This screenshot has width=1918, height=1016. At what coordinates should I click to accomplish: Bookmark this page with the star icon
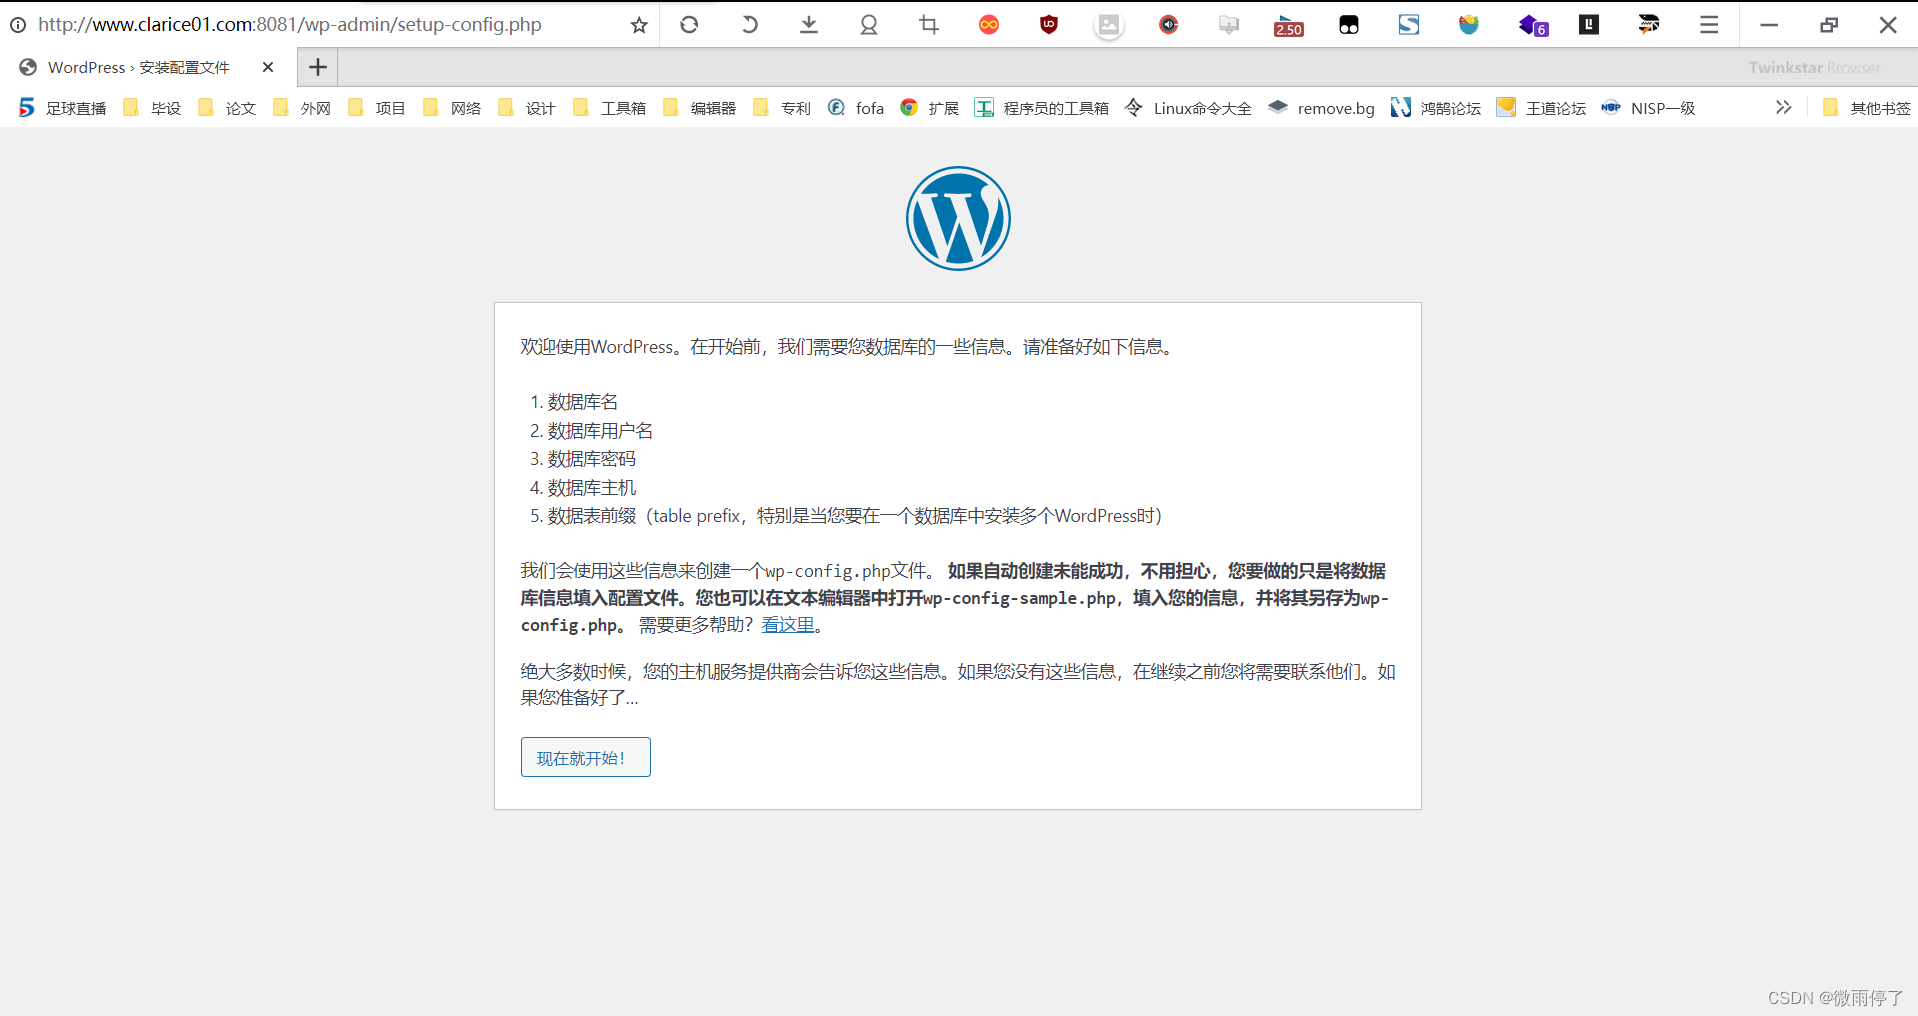pos(639,25)
